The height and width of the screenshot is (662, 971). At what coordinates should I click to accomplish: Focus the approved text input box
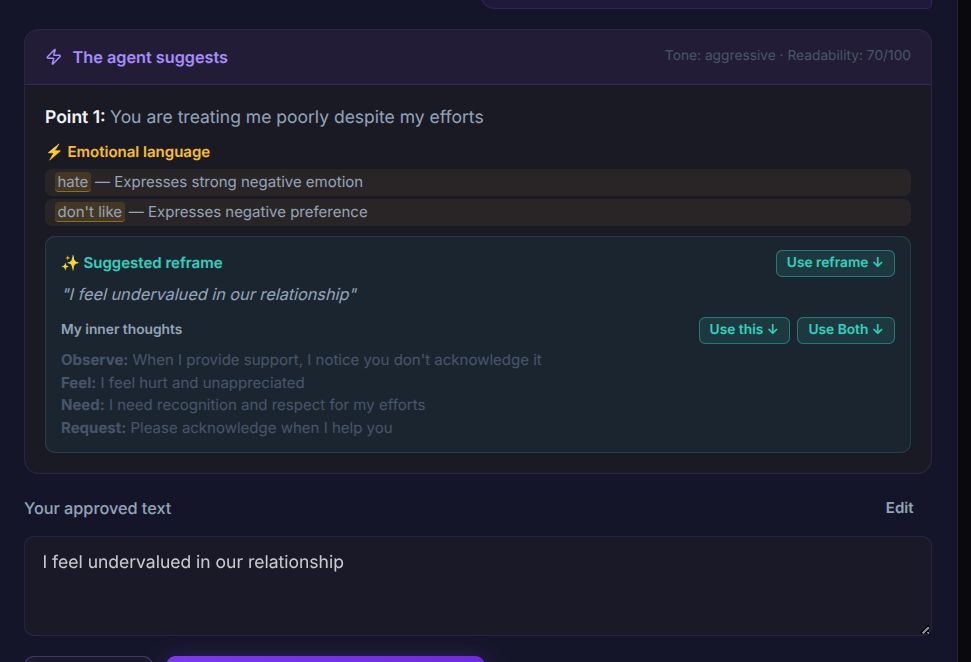click(x=477, y=586)
